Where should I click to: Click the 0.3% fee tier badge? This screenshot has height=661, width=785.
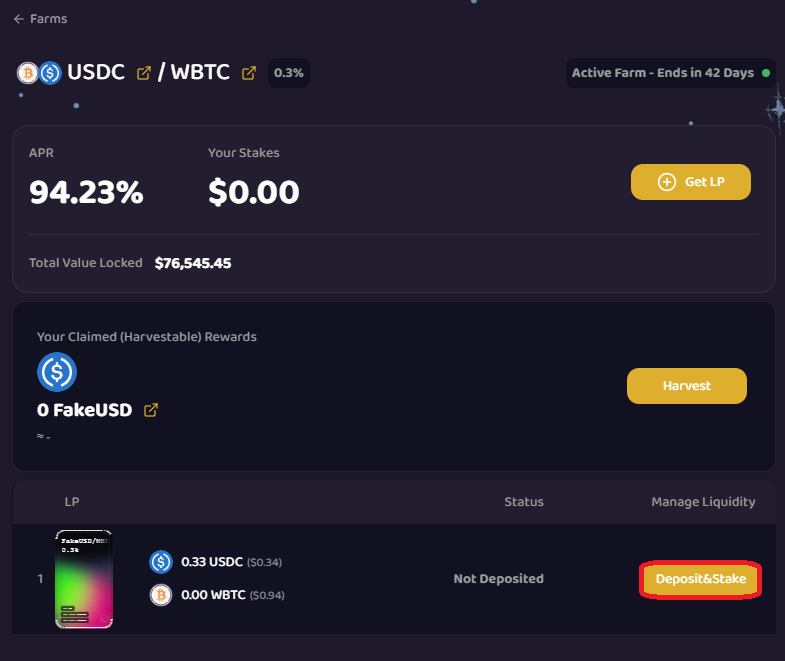(x=289, y=73)
